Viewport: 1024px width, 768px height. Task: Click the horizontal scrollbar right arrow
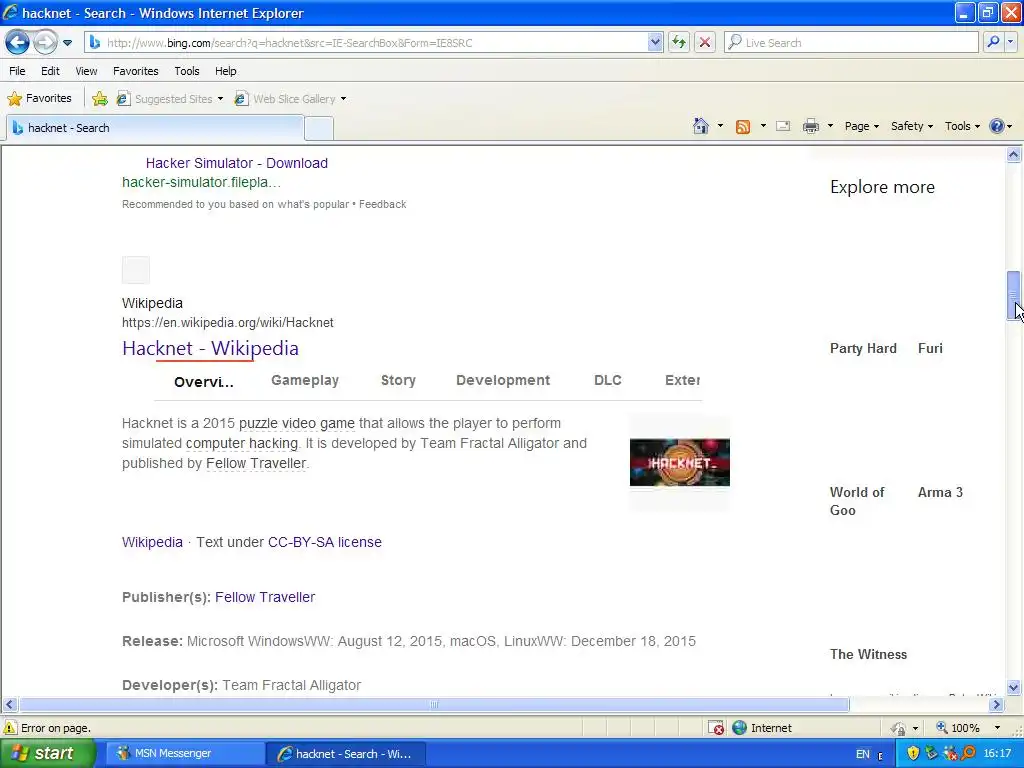pos(996,705)
